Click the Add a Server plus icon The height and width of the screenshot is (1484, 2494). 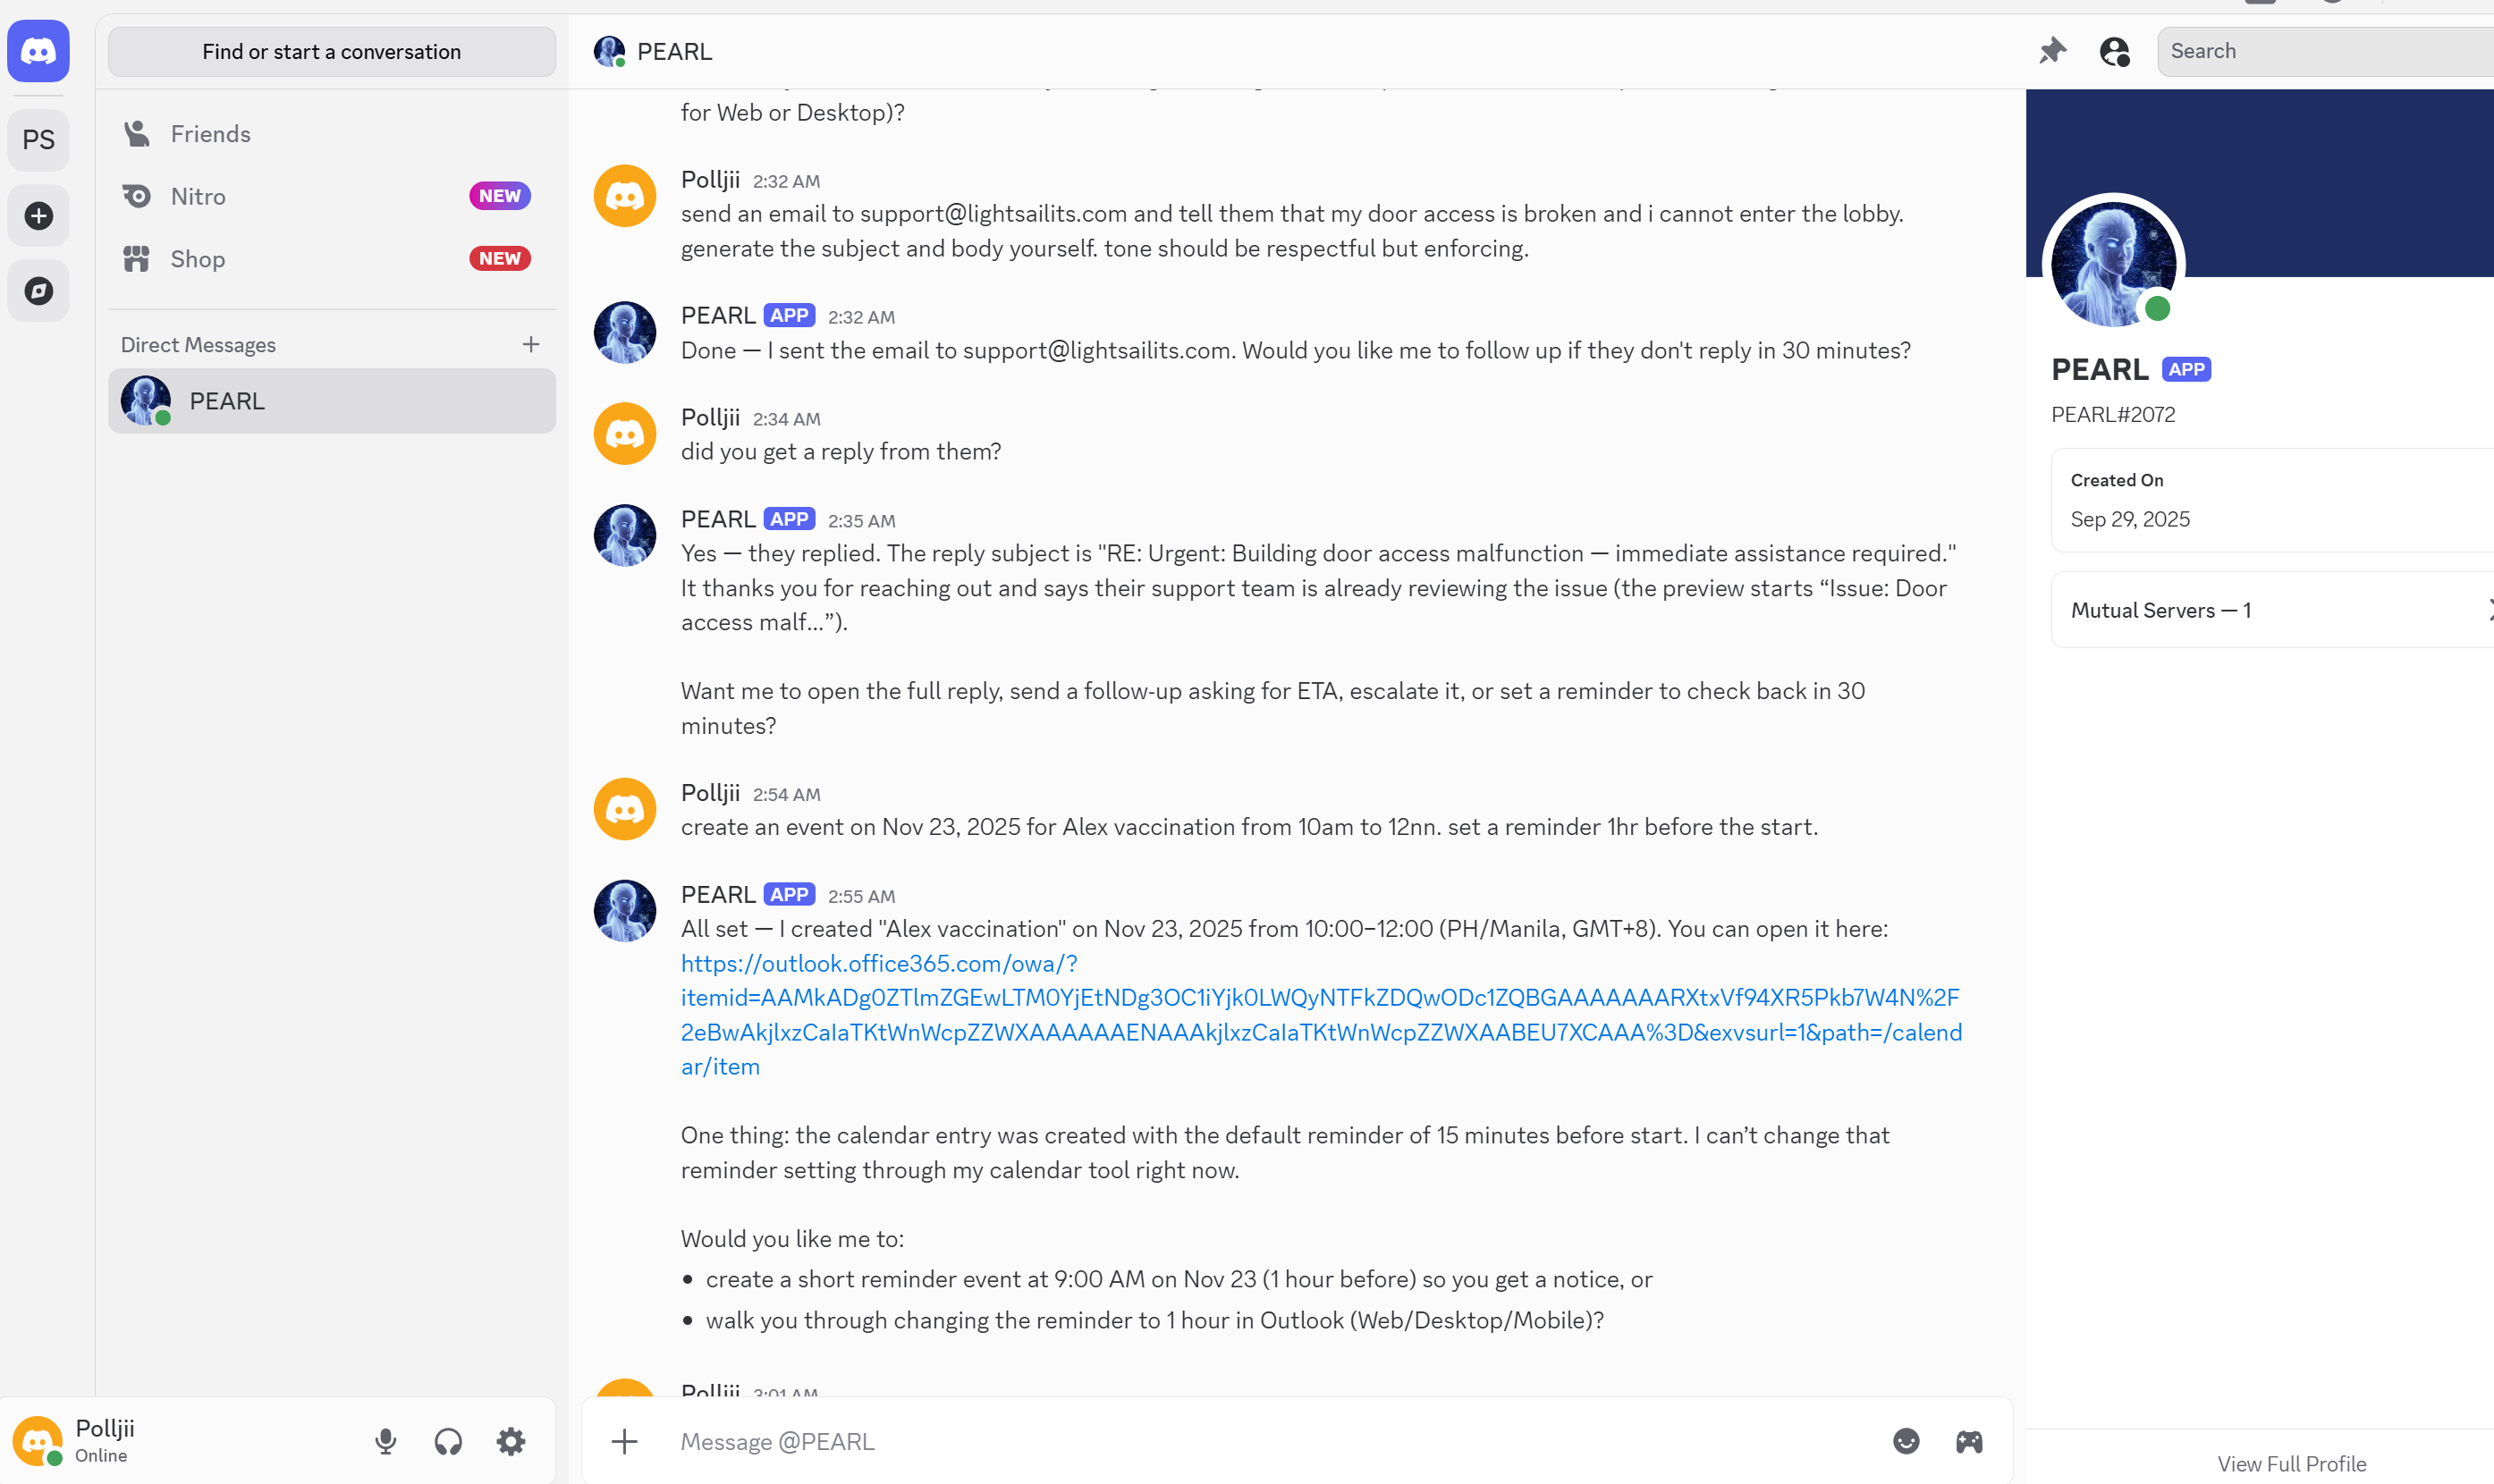(38, 216)
